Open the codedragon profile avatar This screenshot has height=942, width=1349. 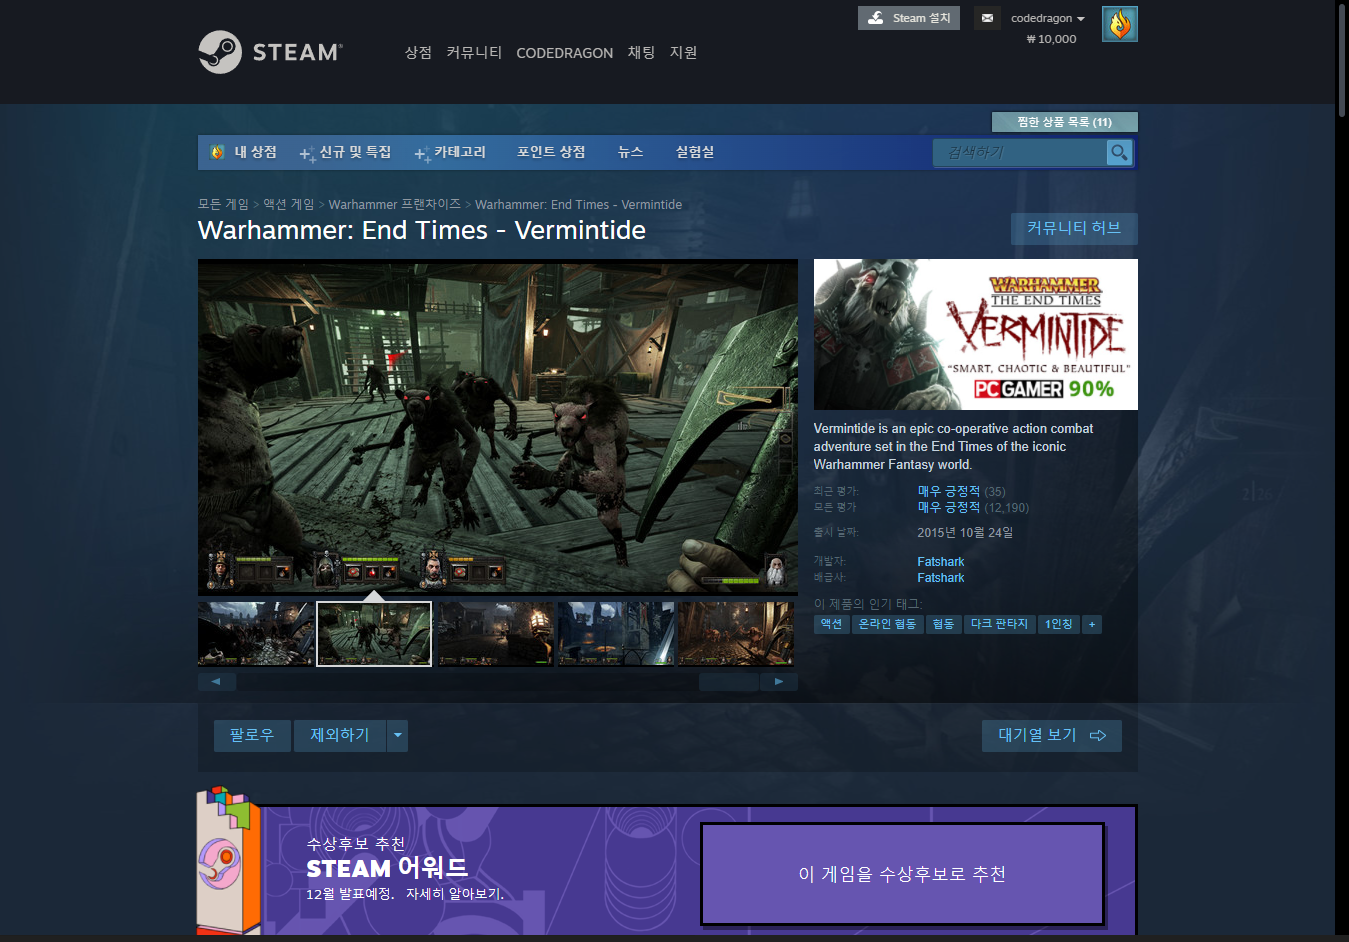(1120, 24)
